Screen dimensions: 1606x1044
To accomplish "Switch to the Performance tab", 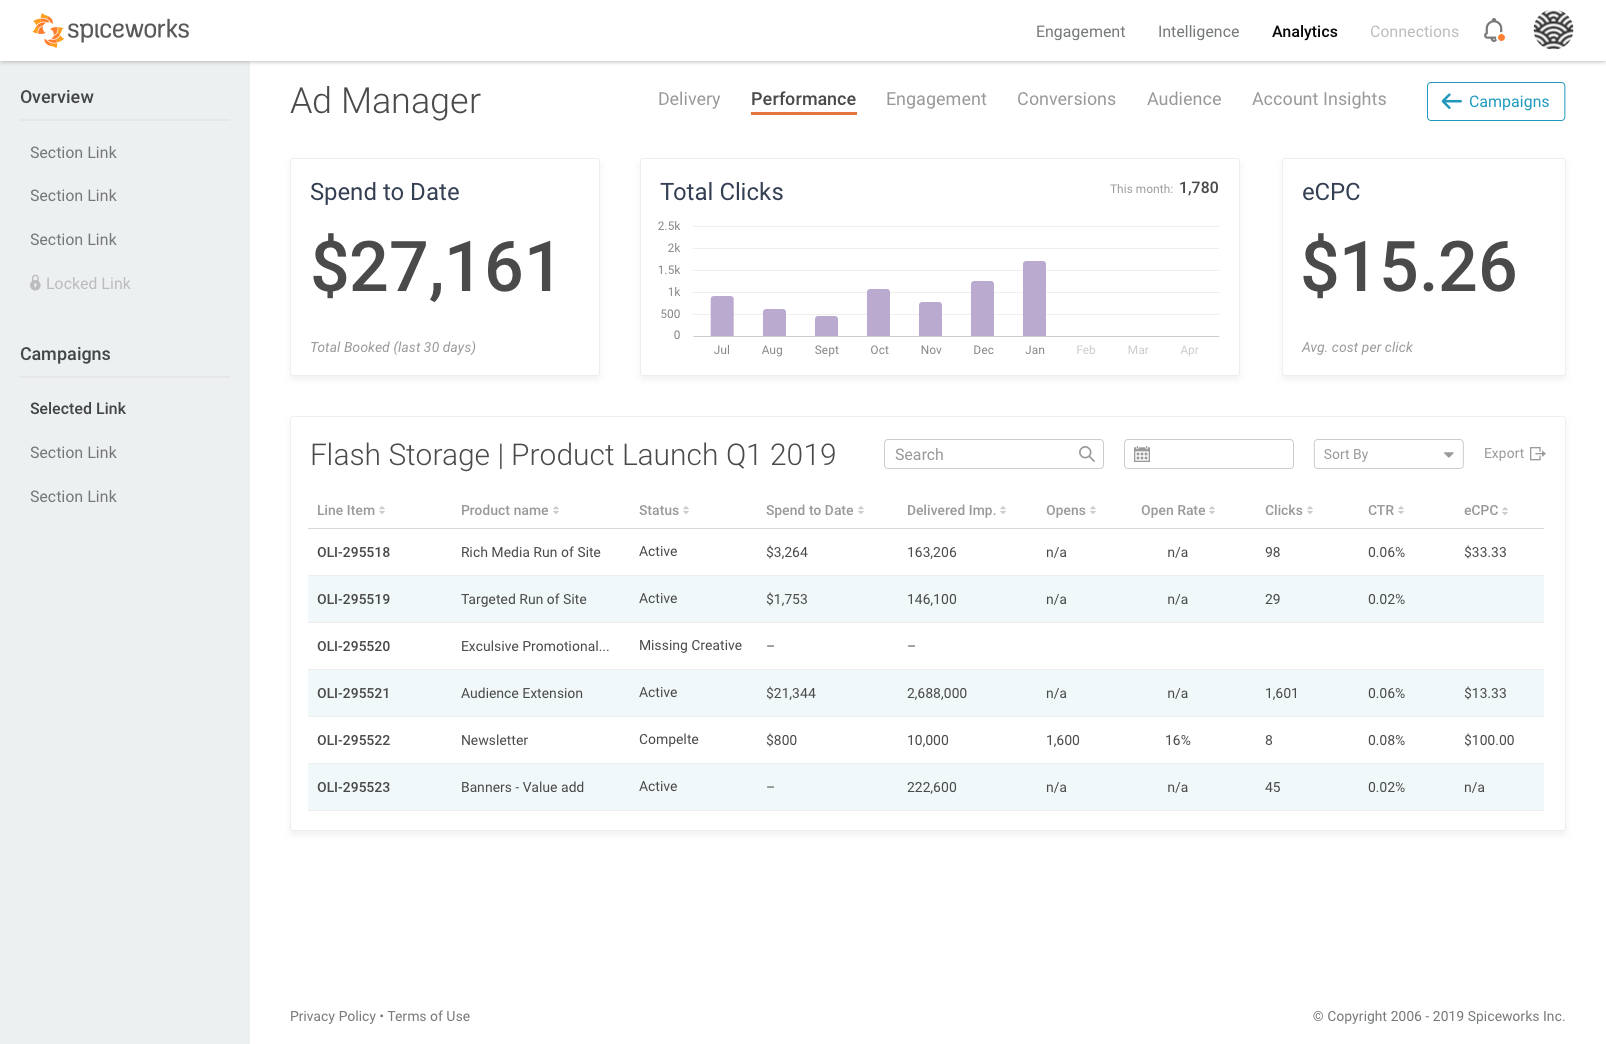I will pyautogui.click(x=803, y=99).
